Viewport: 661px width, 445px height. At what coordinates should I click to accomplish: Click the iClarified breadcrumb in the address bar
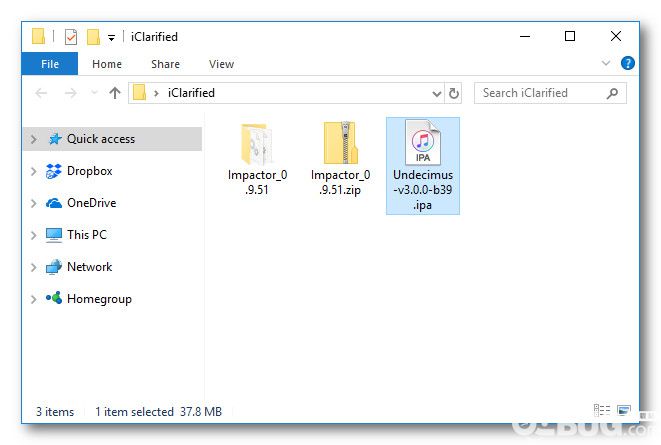coord(191,93)
